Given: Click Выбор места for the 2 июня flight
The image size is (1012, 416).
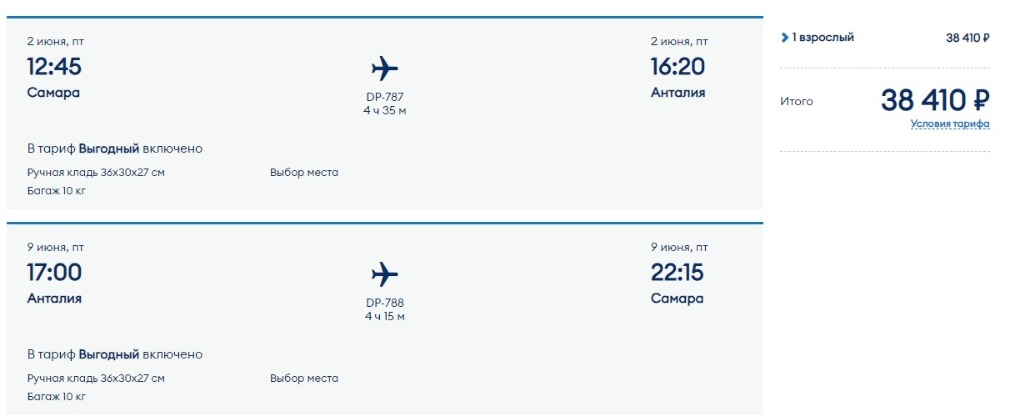Looking at the screenshot, I should click(x=304, y=172).
